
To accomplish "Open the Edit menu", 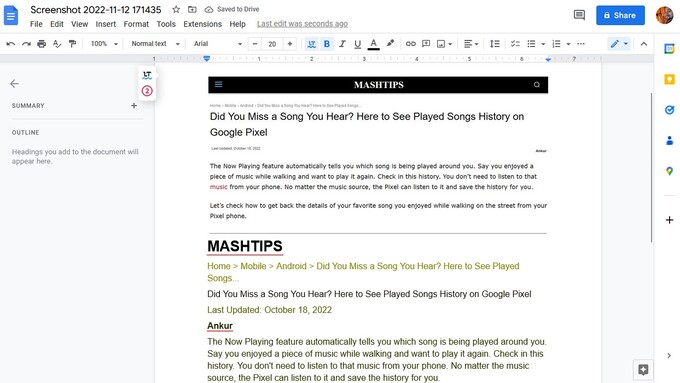I will click(56, 24).
